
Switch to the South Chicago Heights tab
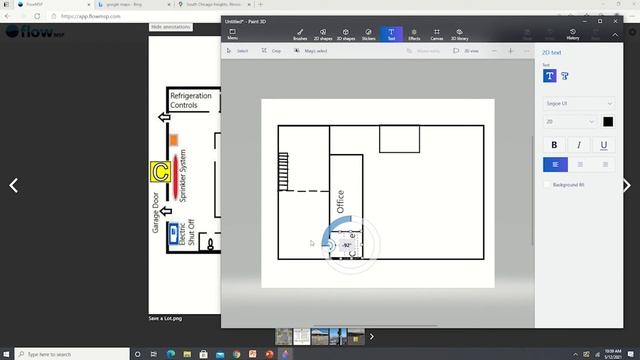pos(213,4)
